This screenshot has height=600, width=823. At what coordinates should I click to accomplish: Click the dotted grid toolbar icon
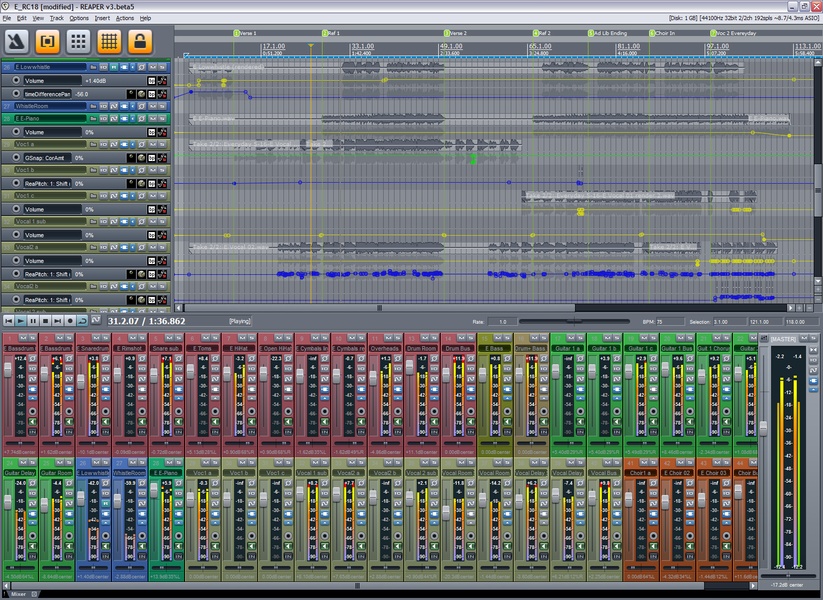[x=78, y=41]
